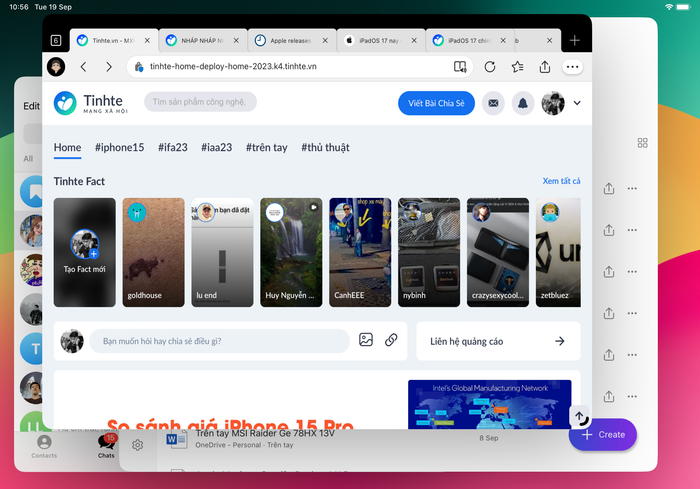
Task: Tap the browser share icon in toolbar
Action: point(545,67)
